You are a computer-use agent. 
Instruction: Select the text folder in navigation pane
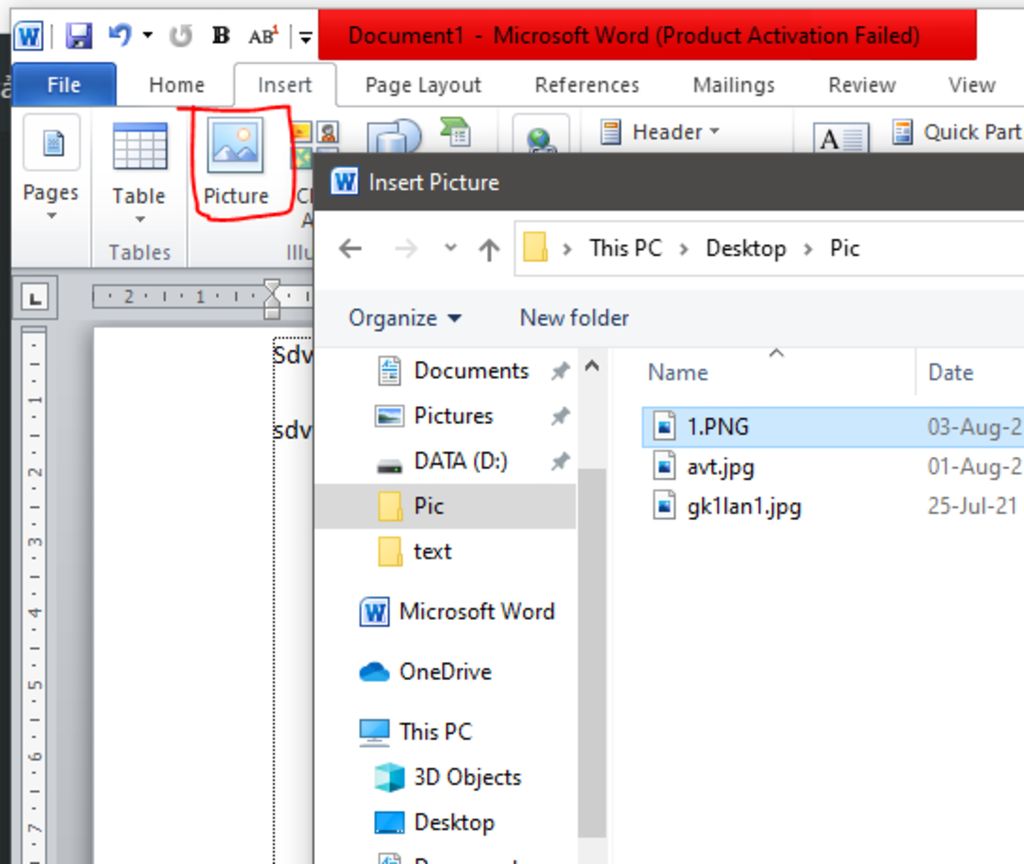(x=415, y=551)
